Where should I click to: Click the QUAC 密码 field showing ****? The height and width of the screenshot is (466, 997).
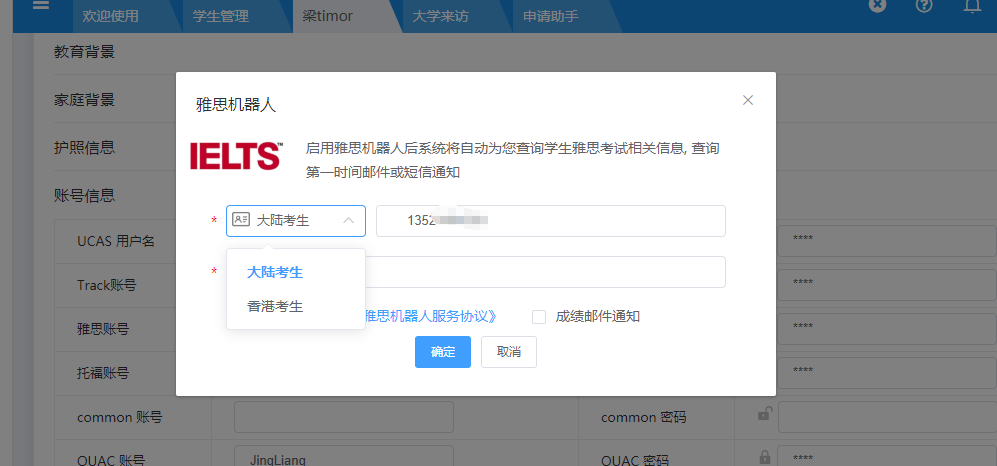tap(887, 457)
